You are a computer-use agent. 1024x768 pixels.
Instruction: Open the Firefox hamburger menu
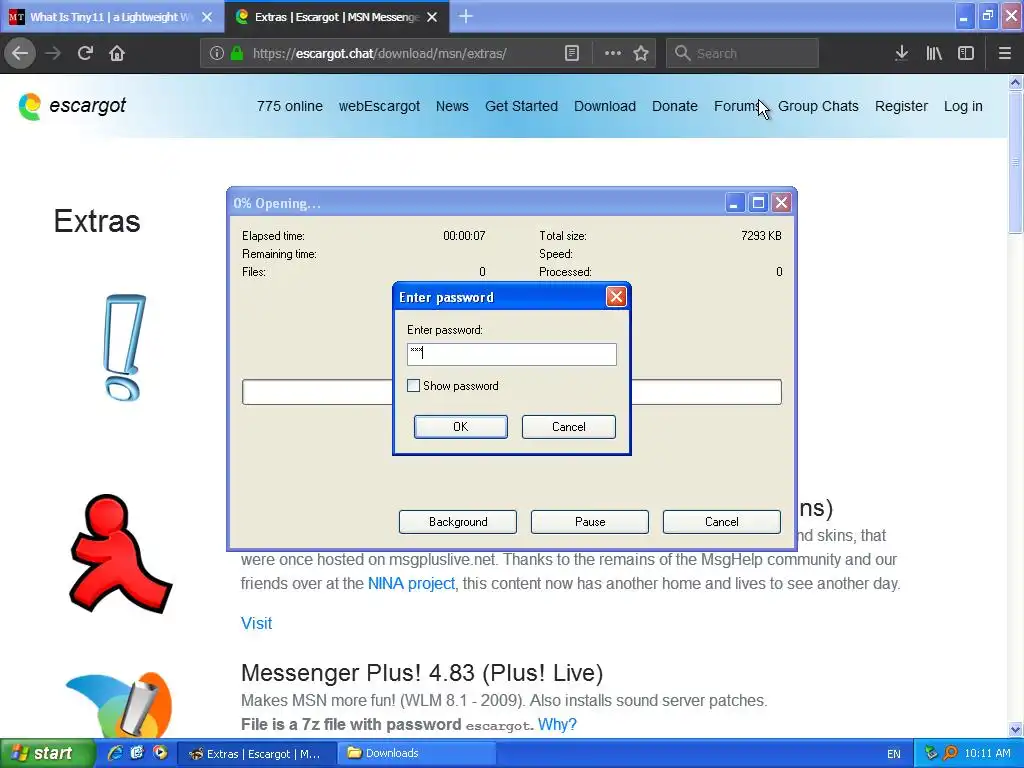click(1004, 53)
